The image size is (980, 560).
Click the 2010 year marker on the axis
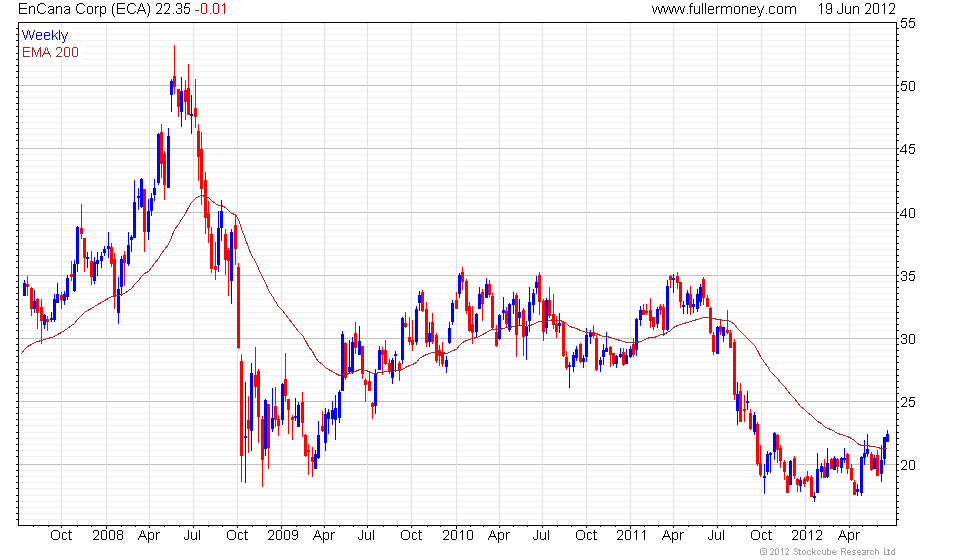click(458, 536)
